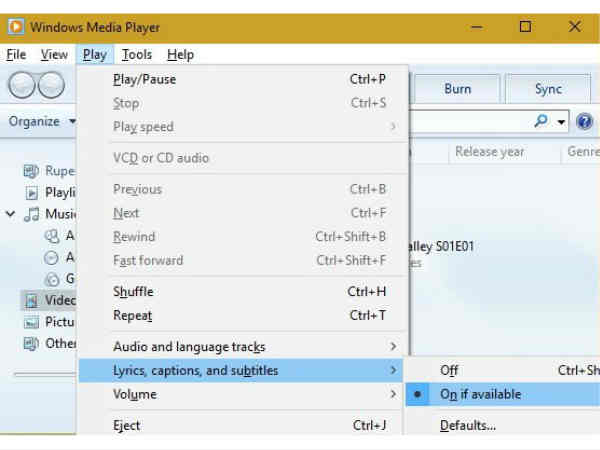The image size is (600, 450).
Task: Choose the Off subtitles option
Action: tap(503, 370)
